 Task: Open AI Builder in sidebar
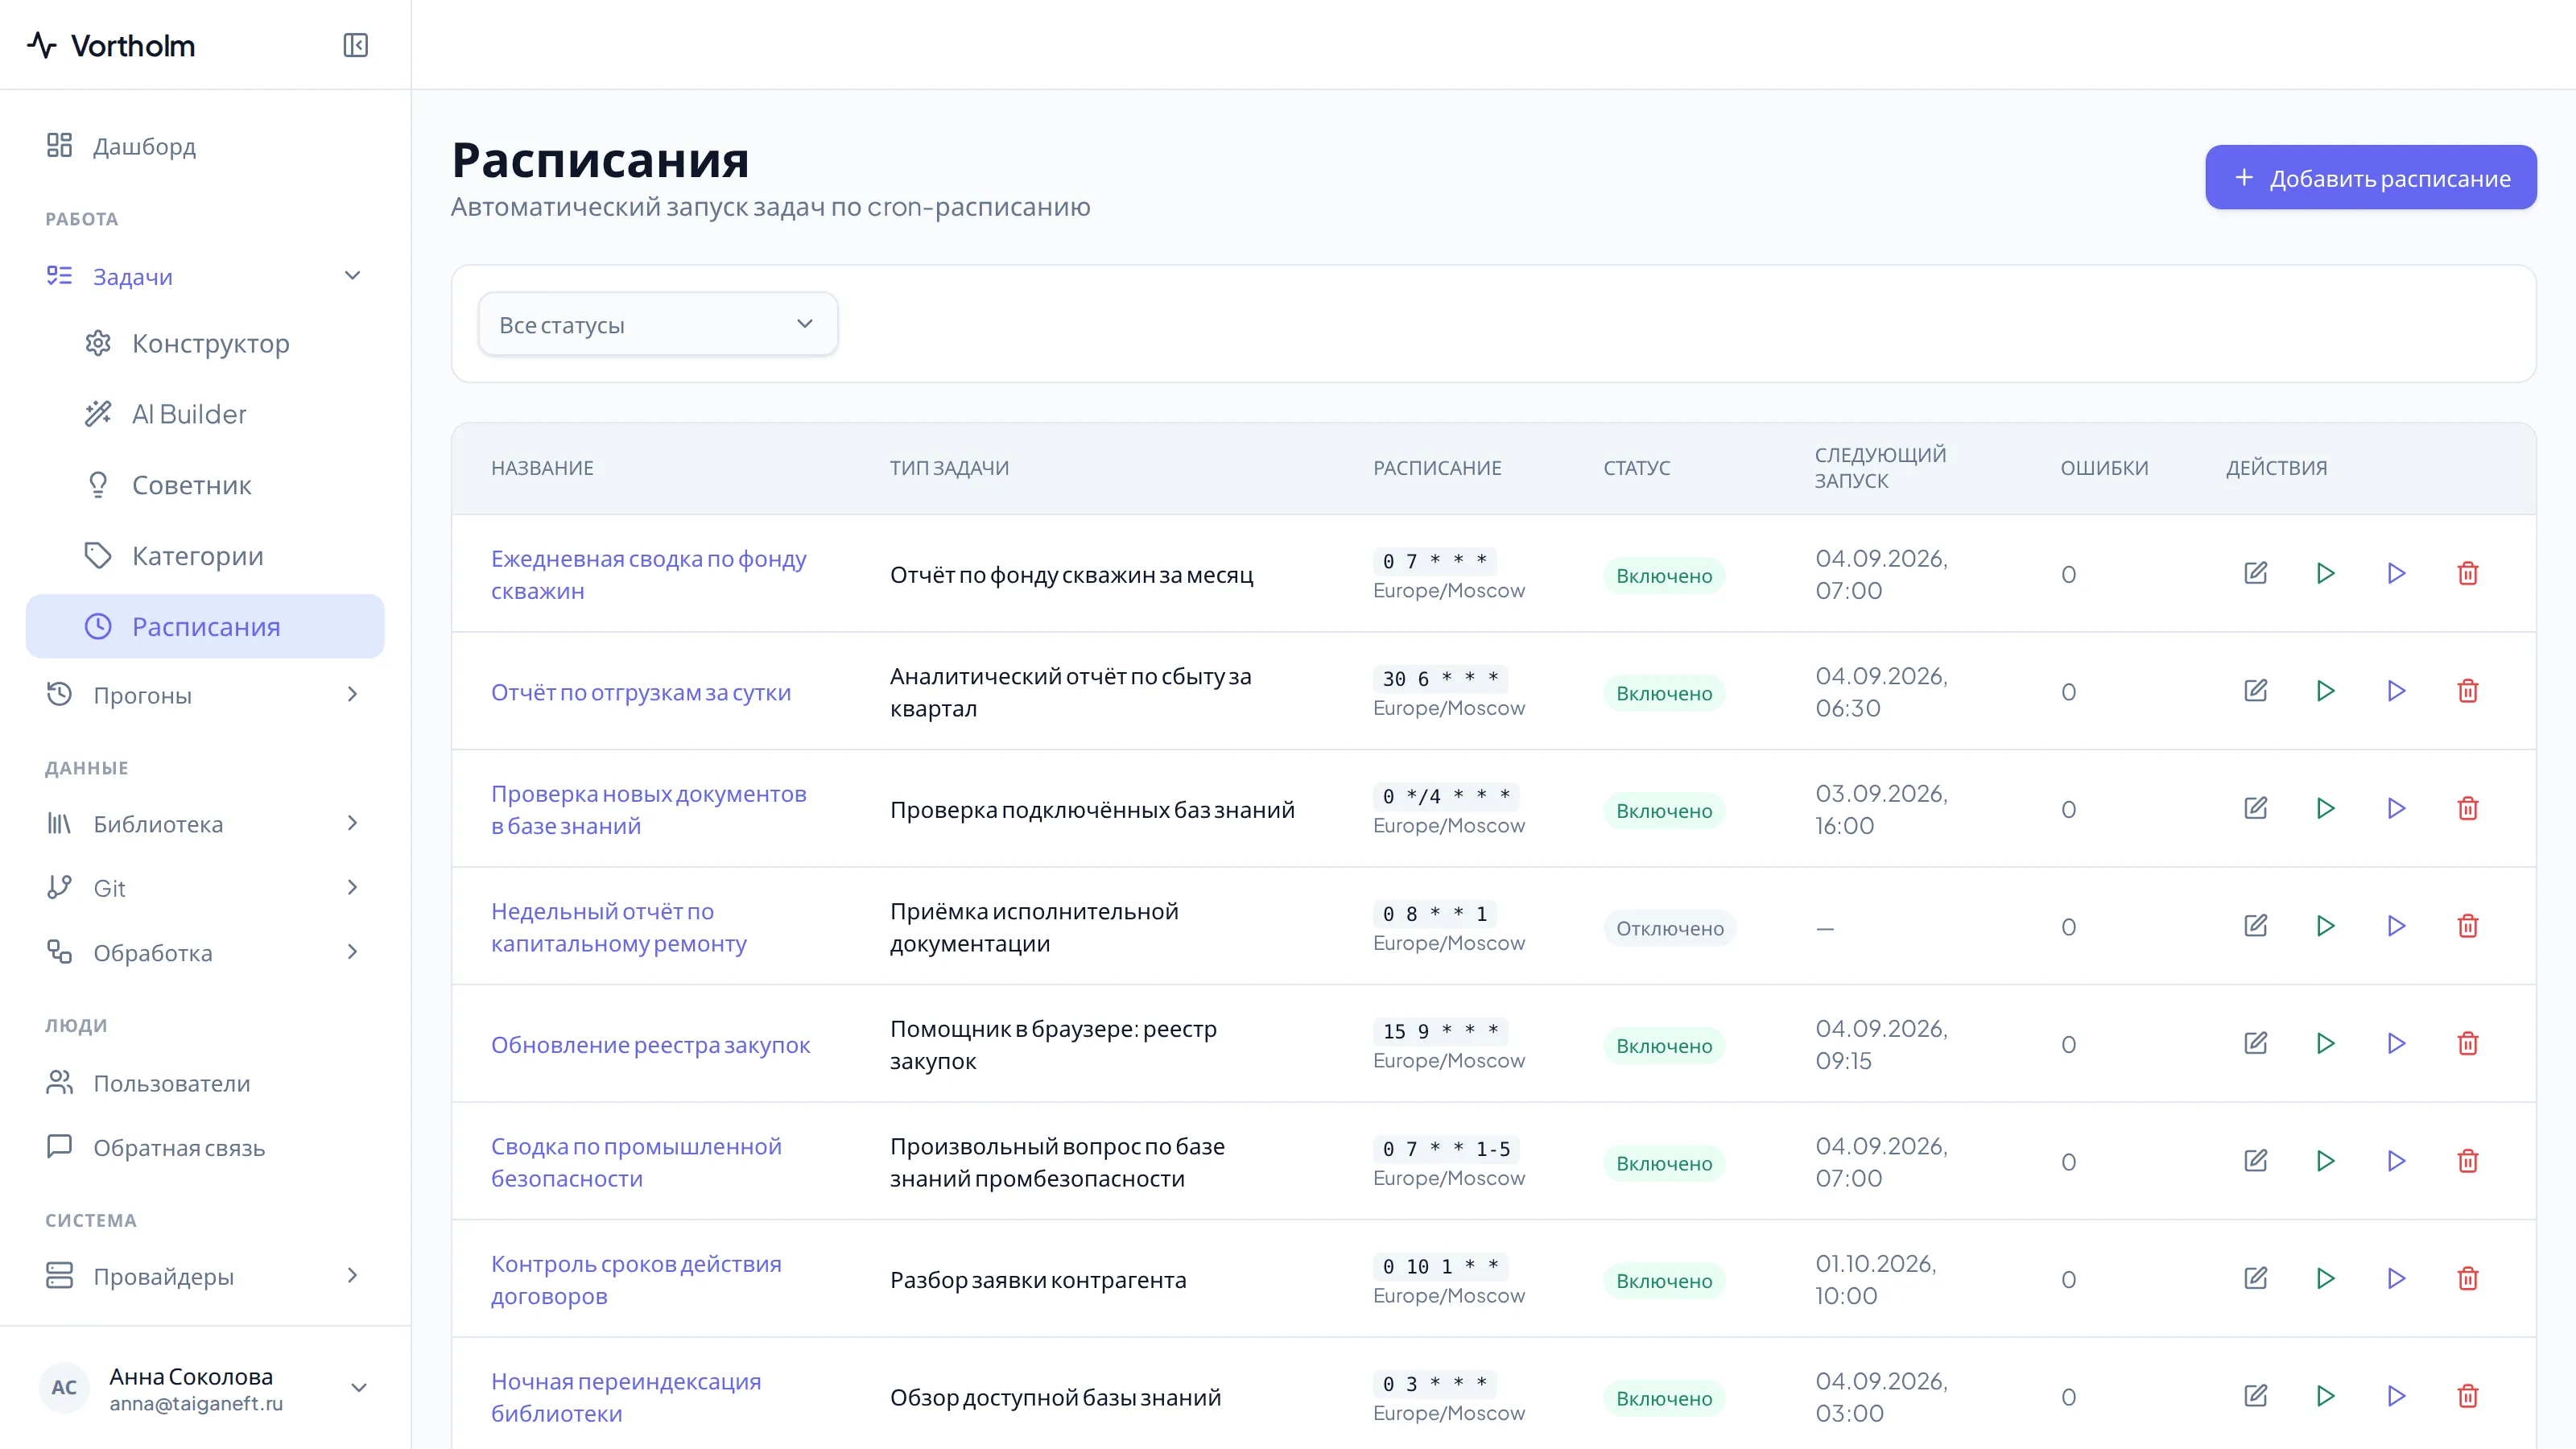205,414
